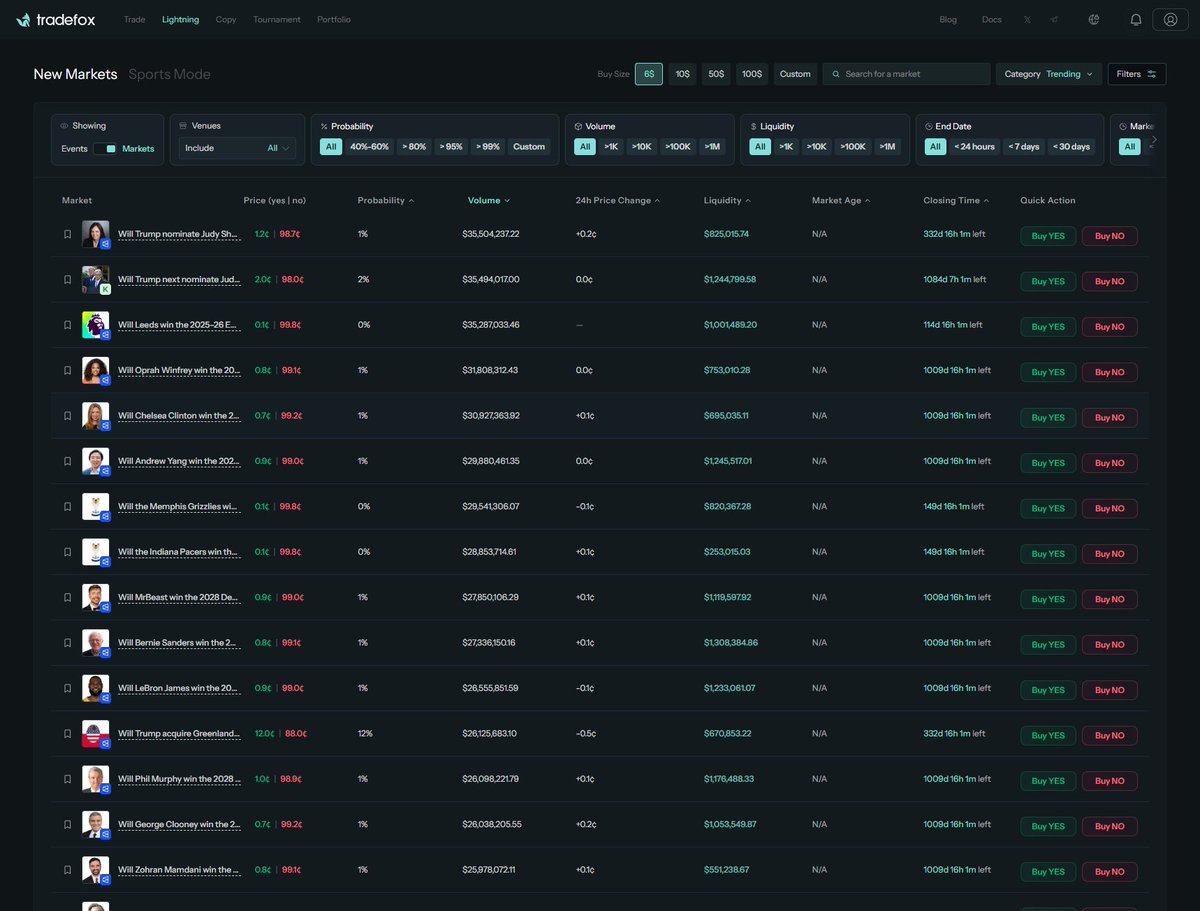The width and height of the screenshot is (1200, 911).
Task: Select the 40%-60% probability filter
Action: point(369,147)
